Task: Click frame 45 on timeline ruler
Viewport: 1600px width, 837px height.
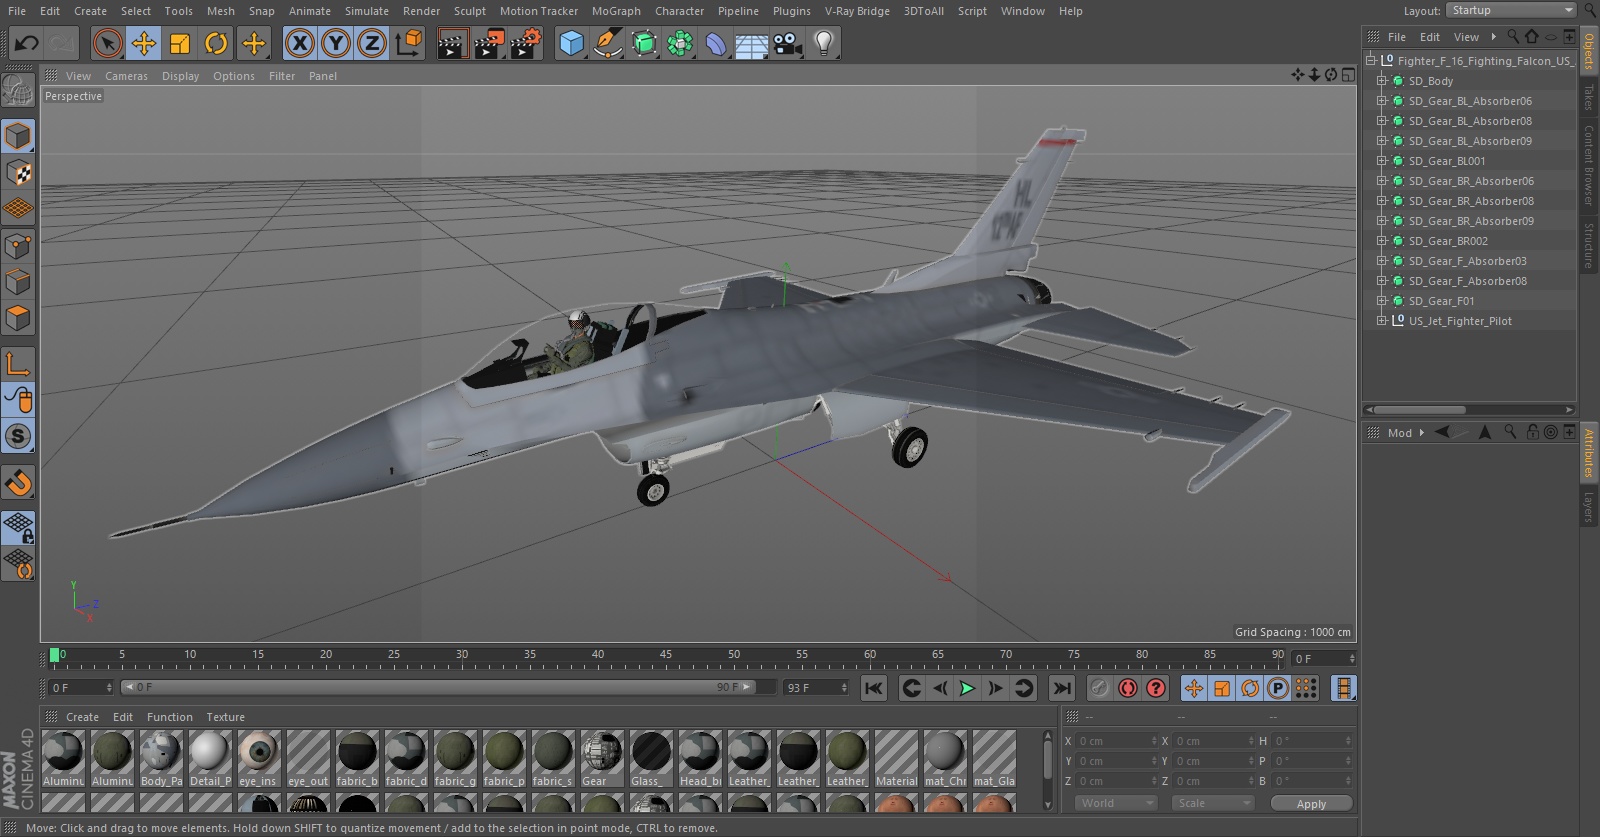Action: tap(666, 655)
